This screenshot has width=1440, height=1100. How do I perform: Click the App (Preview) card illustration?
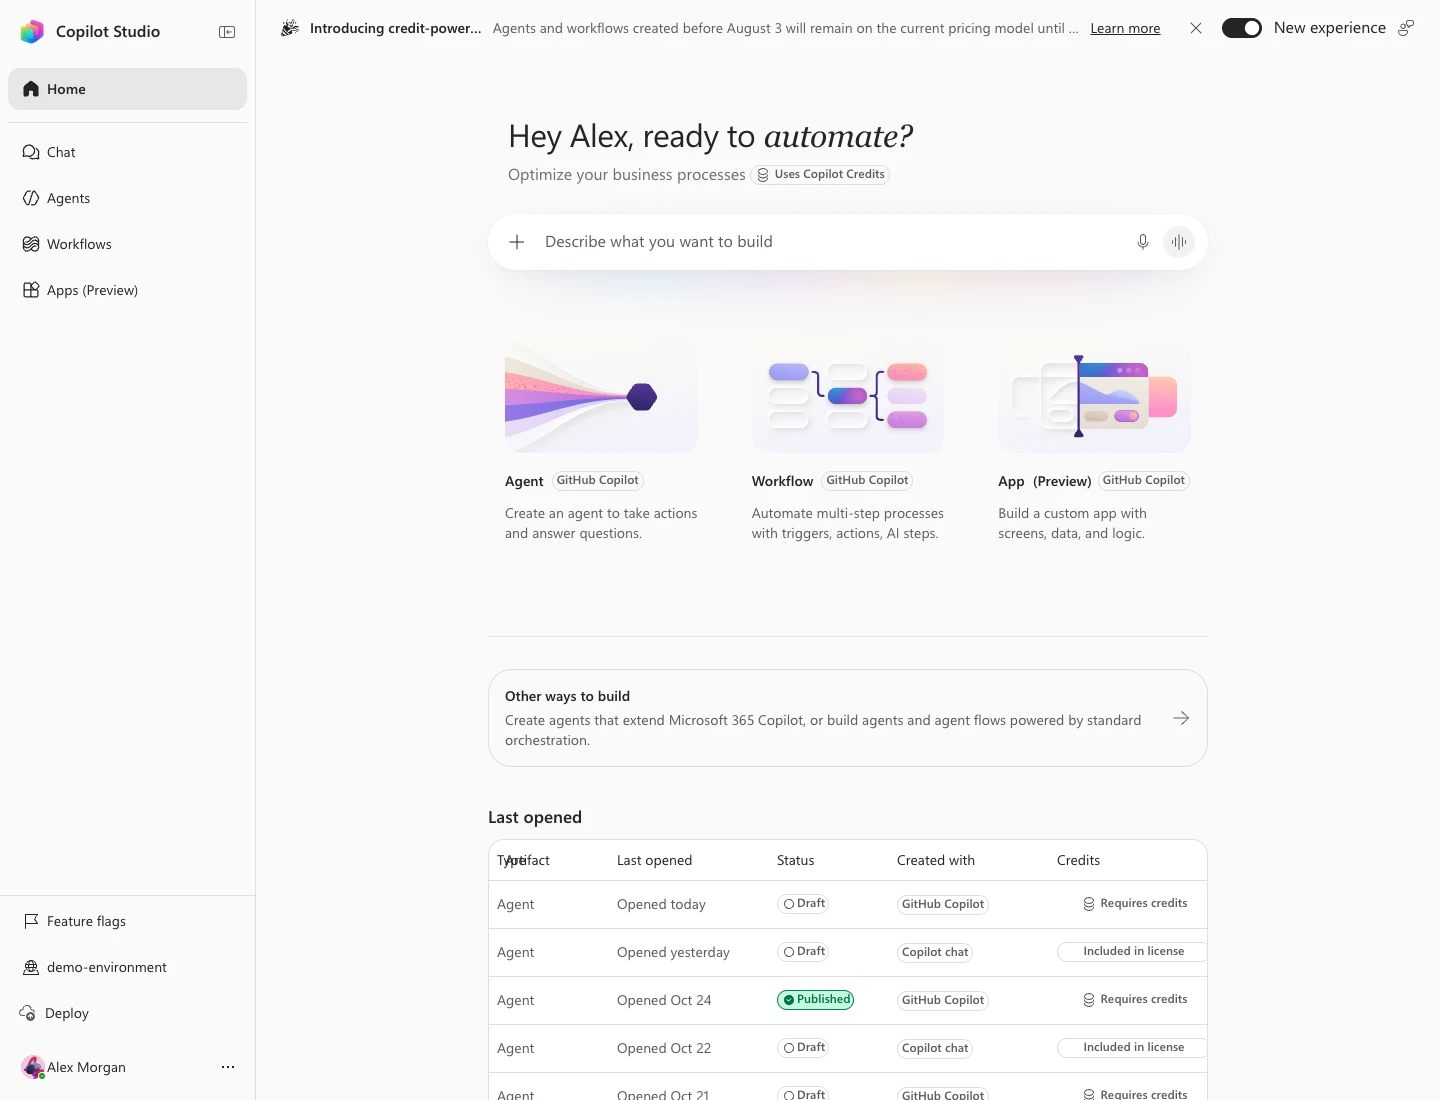[x=1094, y=397]
